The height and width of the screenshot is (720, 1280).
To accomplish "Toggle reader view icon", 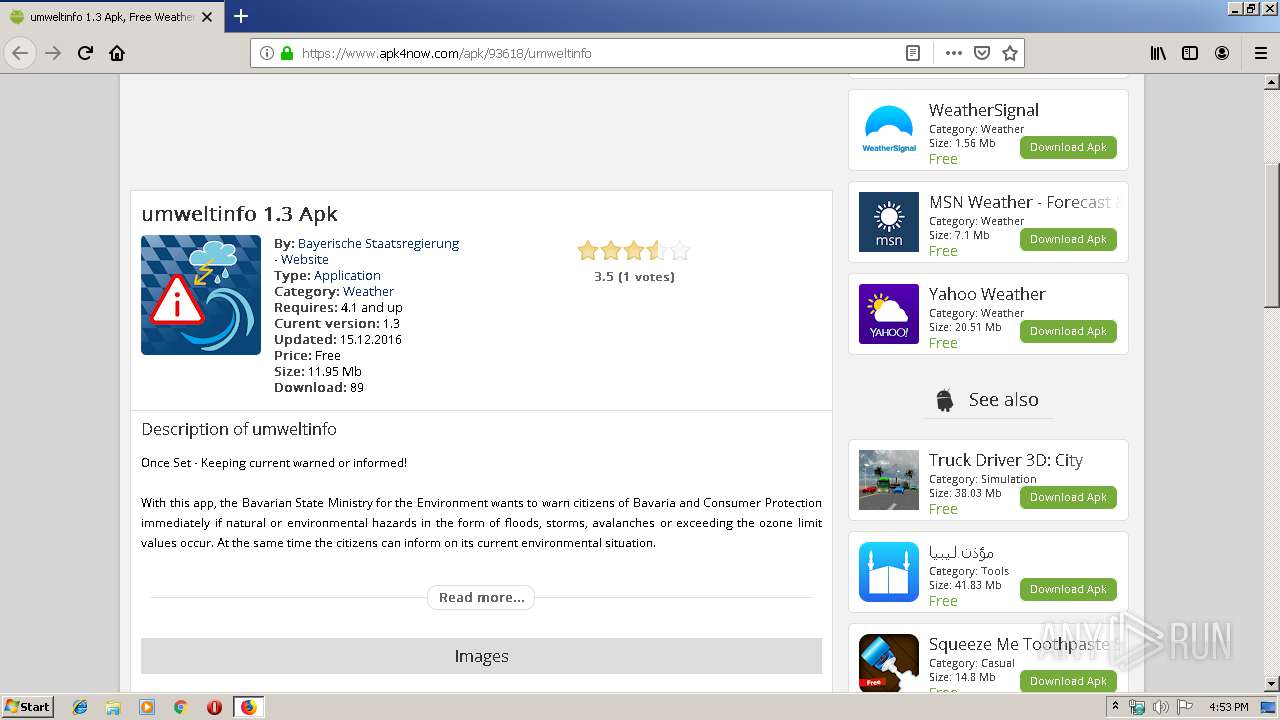I will tap(912, 53).
